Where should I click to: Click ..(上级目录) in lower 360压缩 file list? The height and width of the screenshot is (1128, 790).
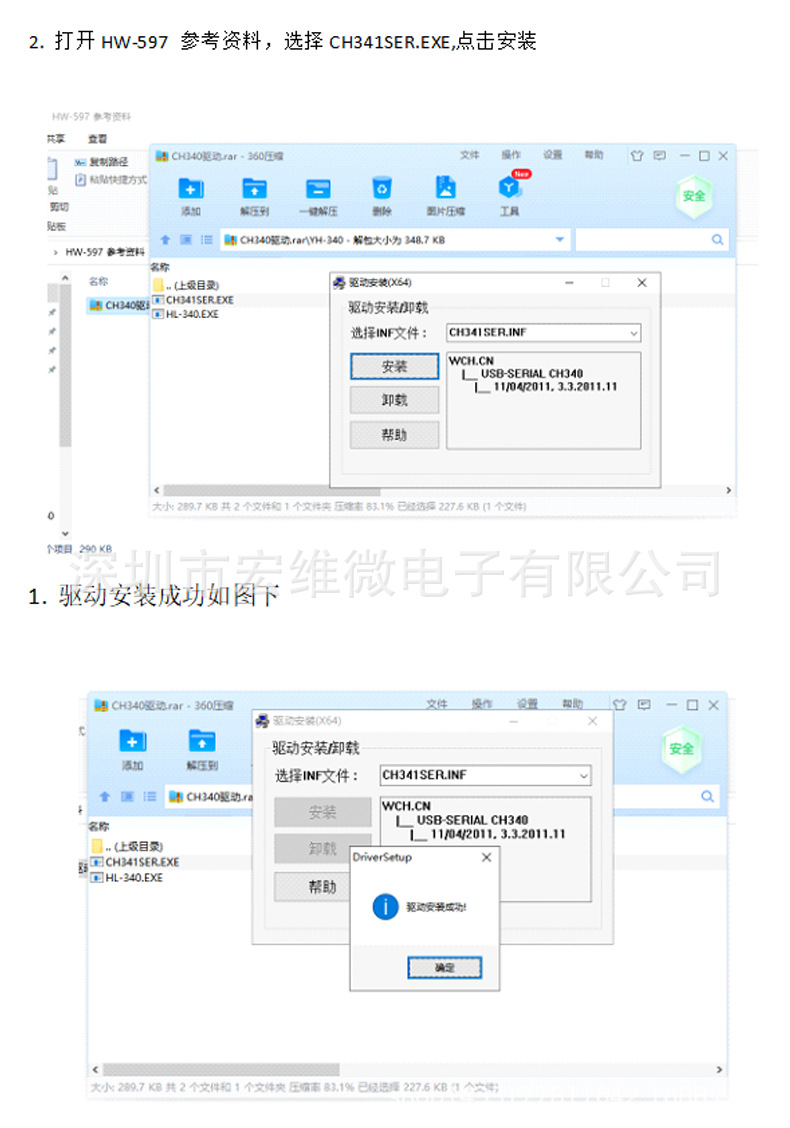(127, 846)
